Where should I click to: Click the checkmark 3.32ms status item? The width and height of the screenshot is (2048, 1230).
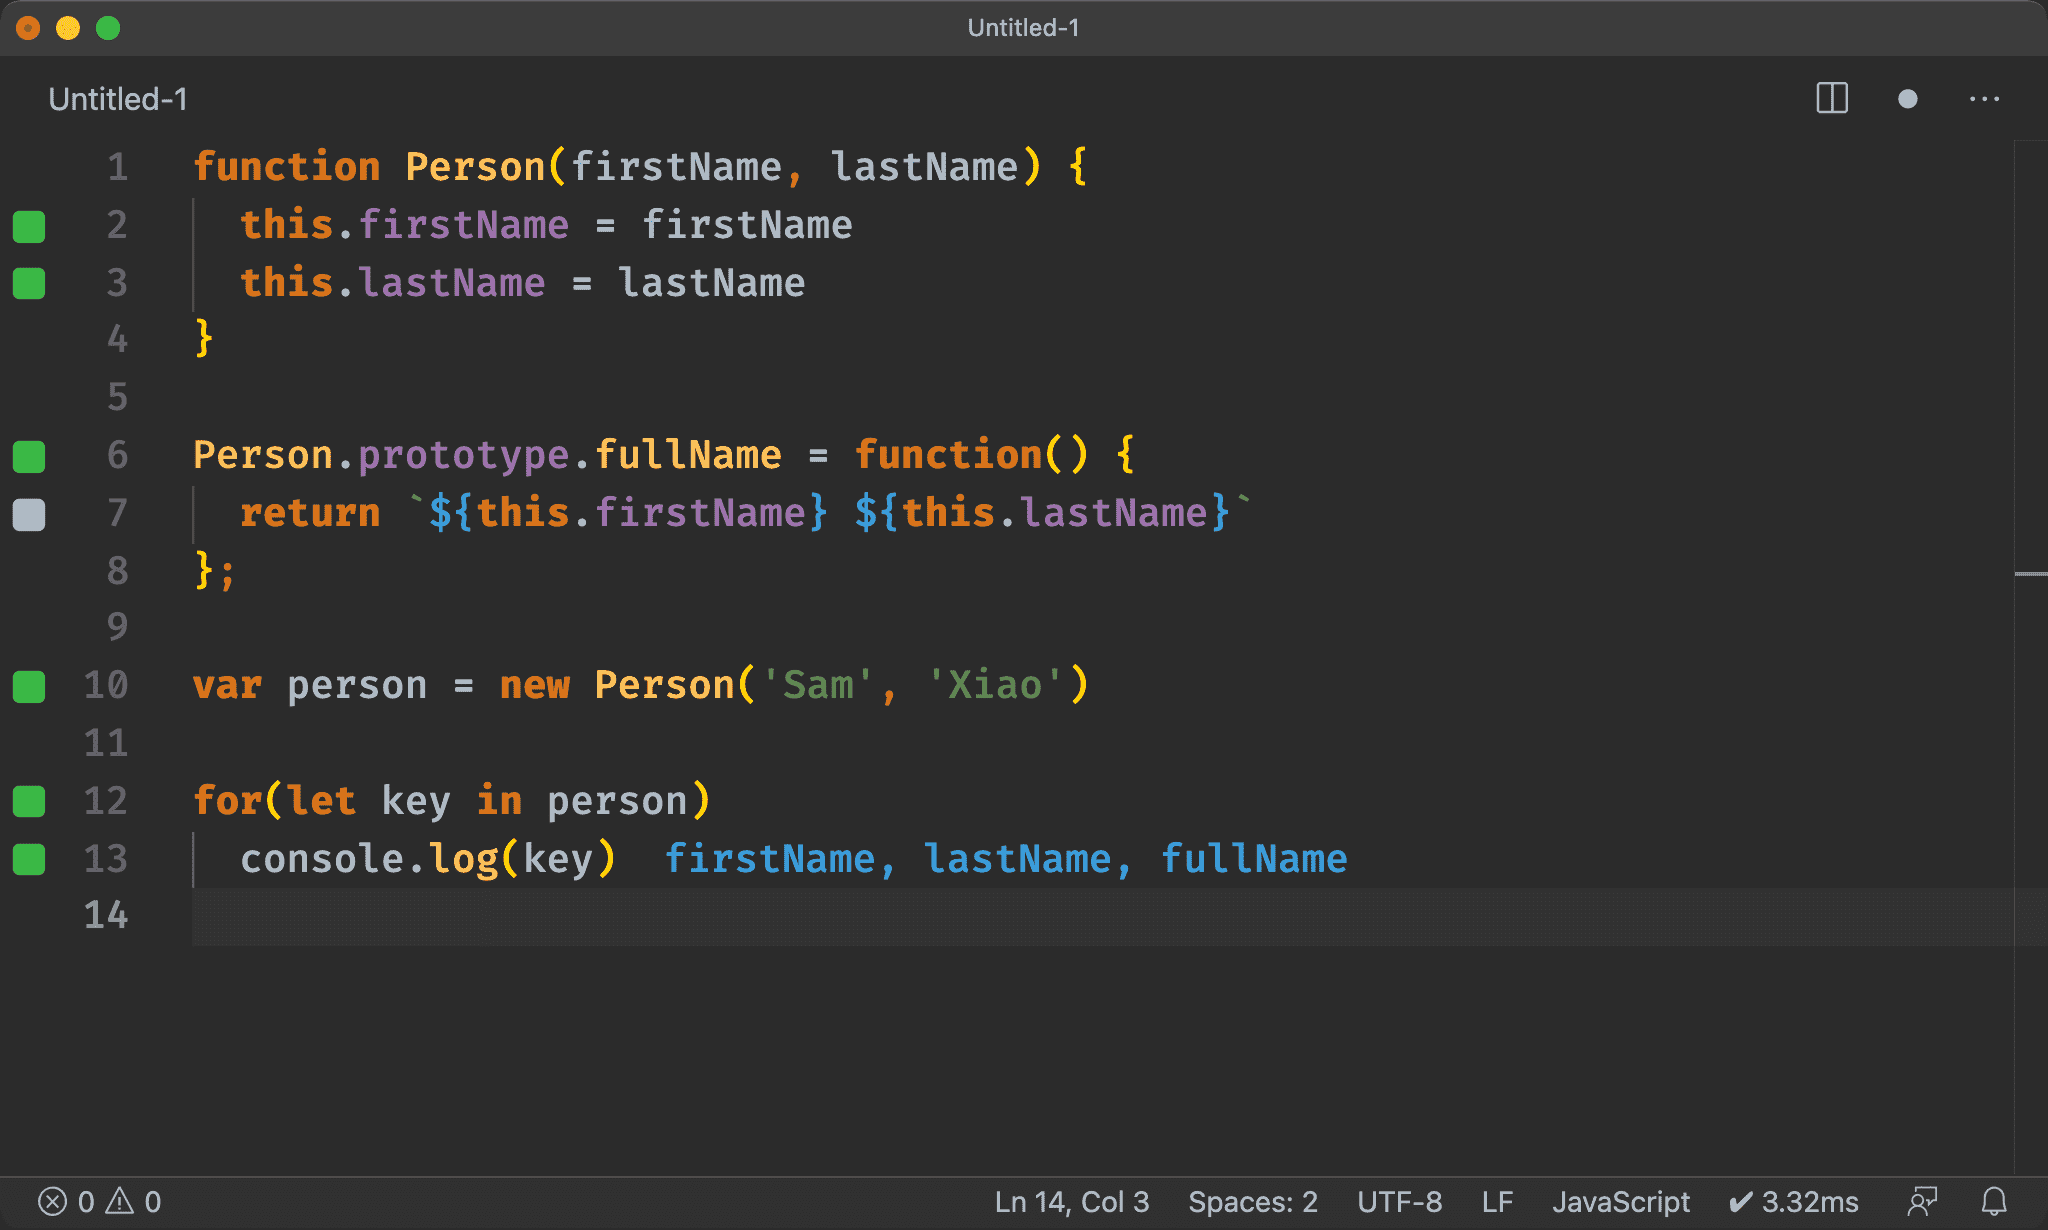pos(1793,1201)
